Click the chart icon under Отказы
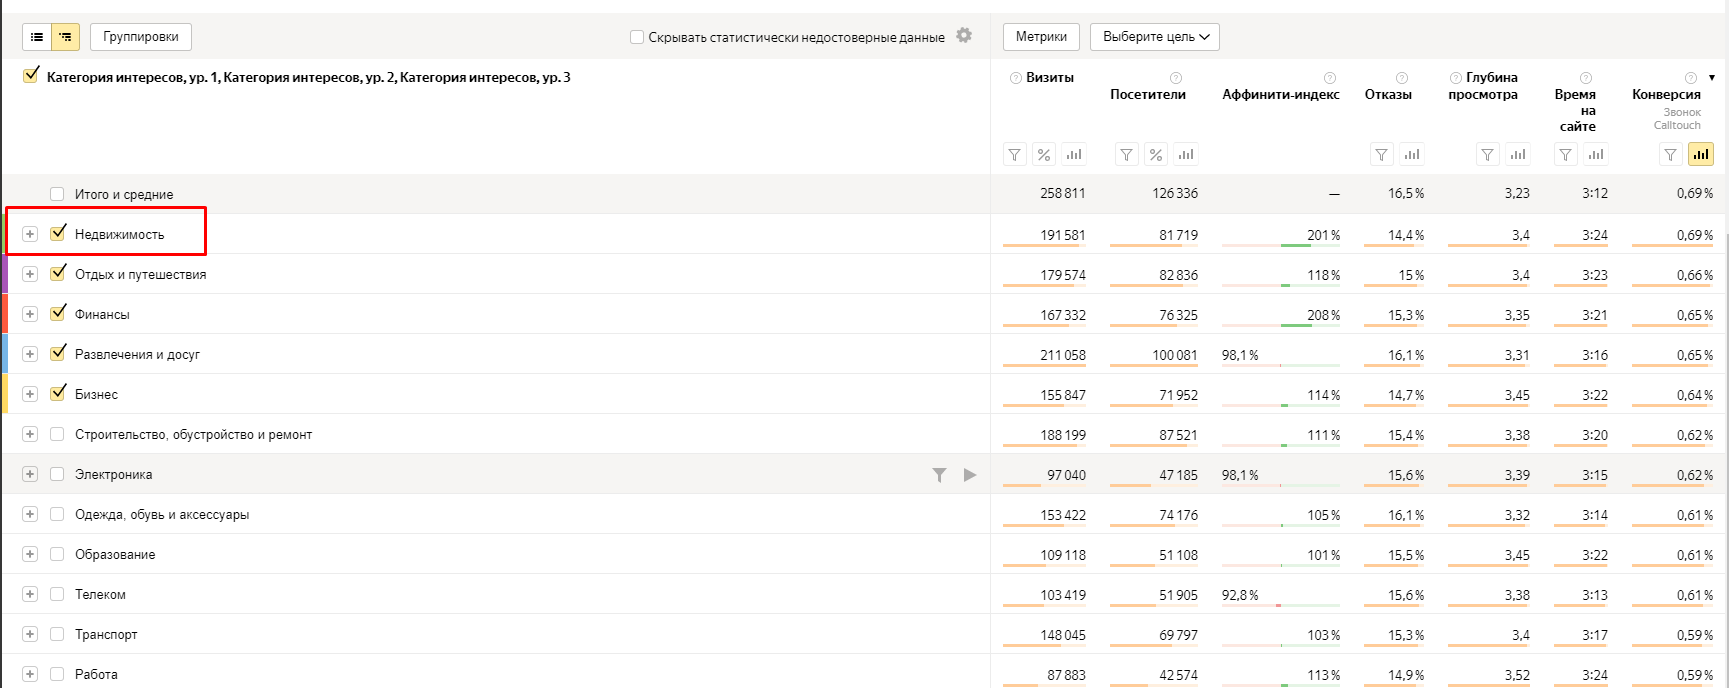The width and height of the screenshot is (1729, 688). 1412,155
